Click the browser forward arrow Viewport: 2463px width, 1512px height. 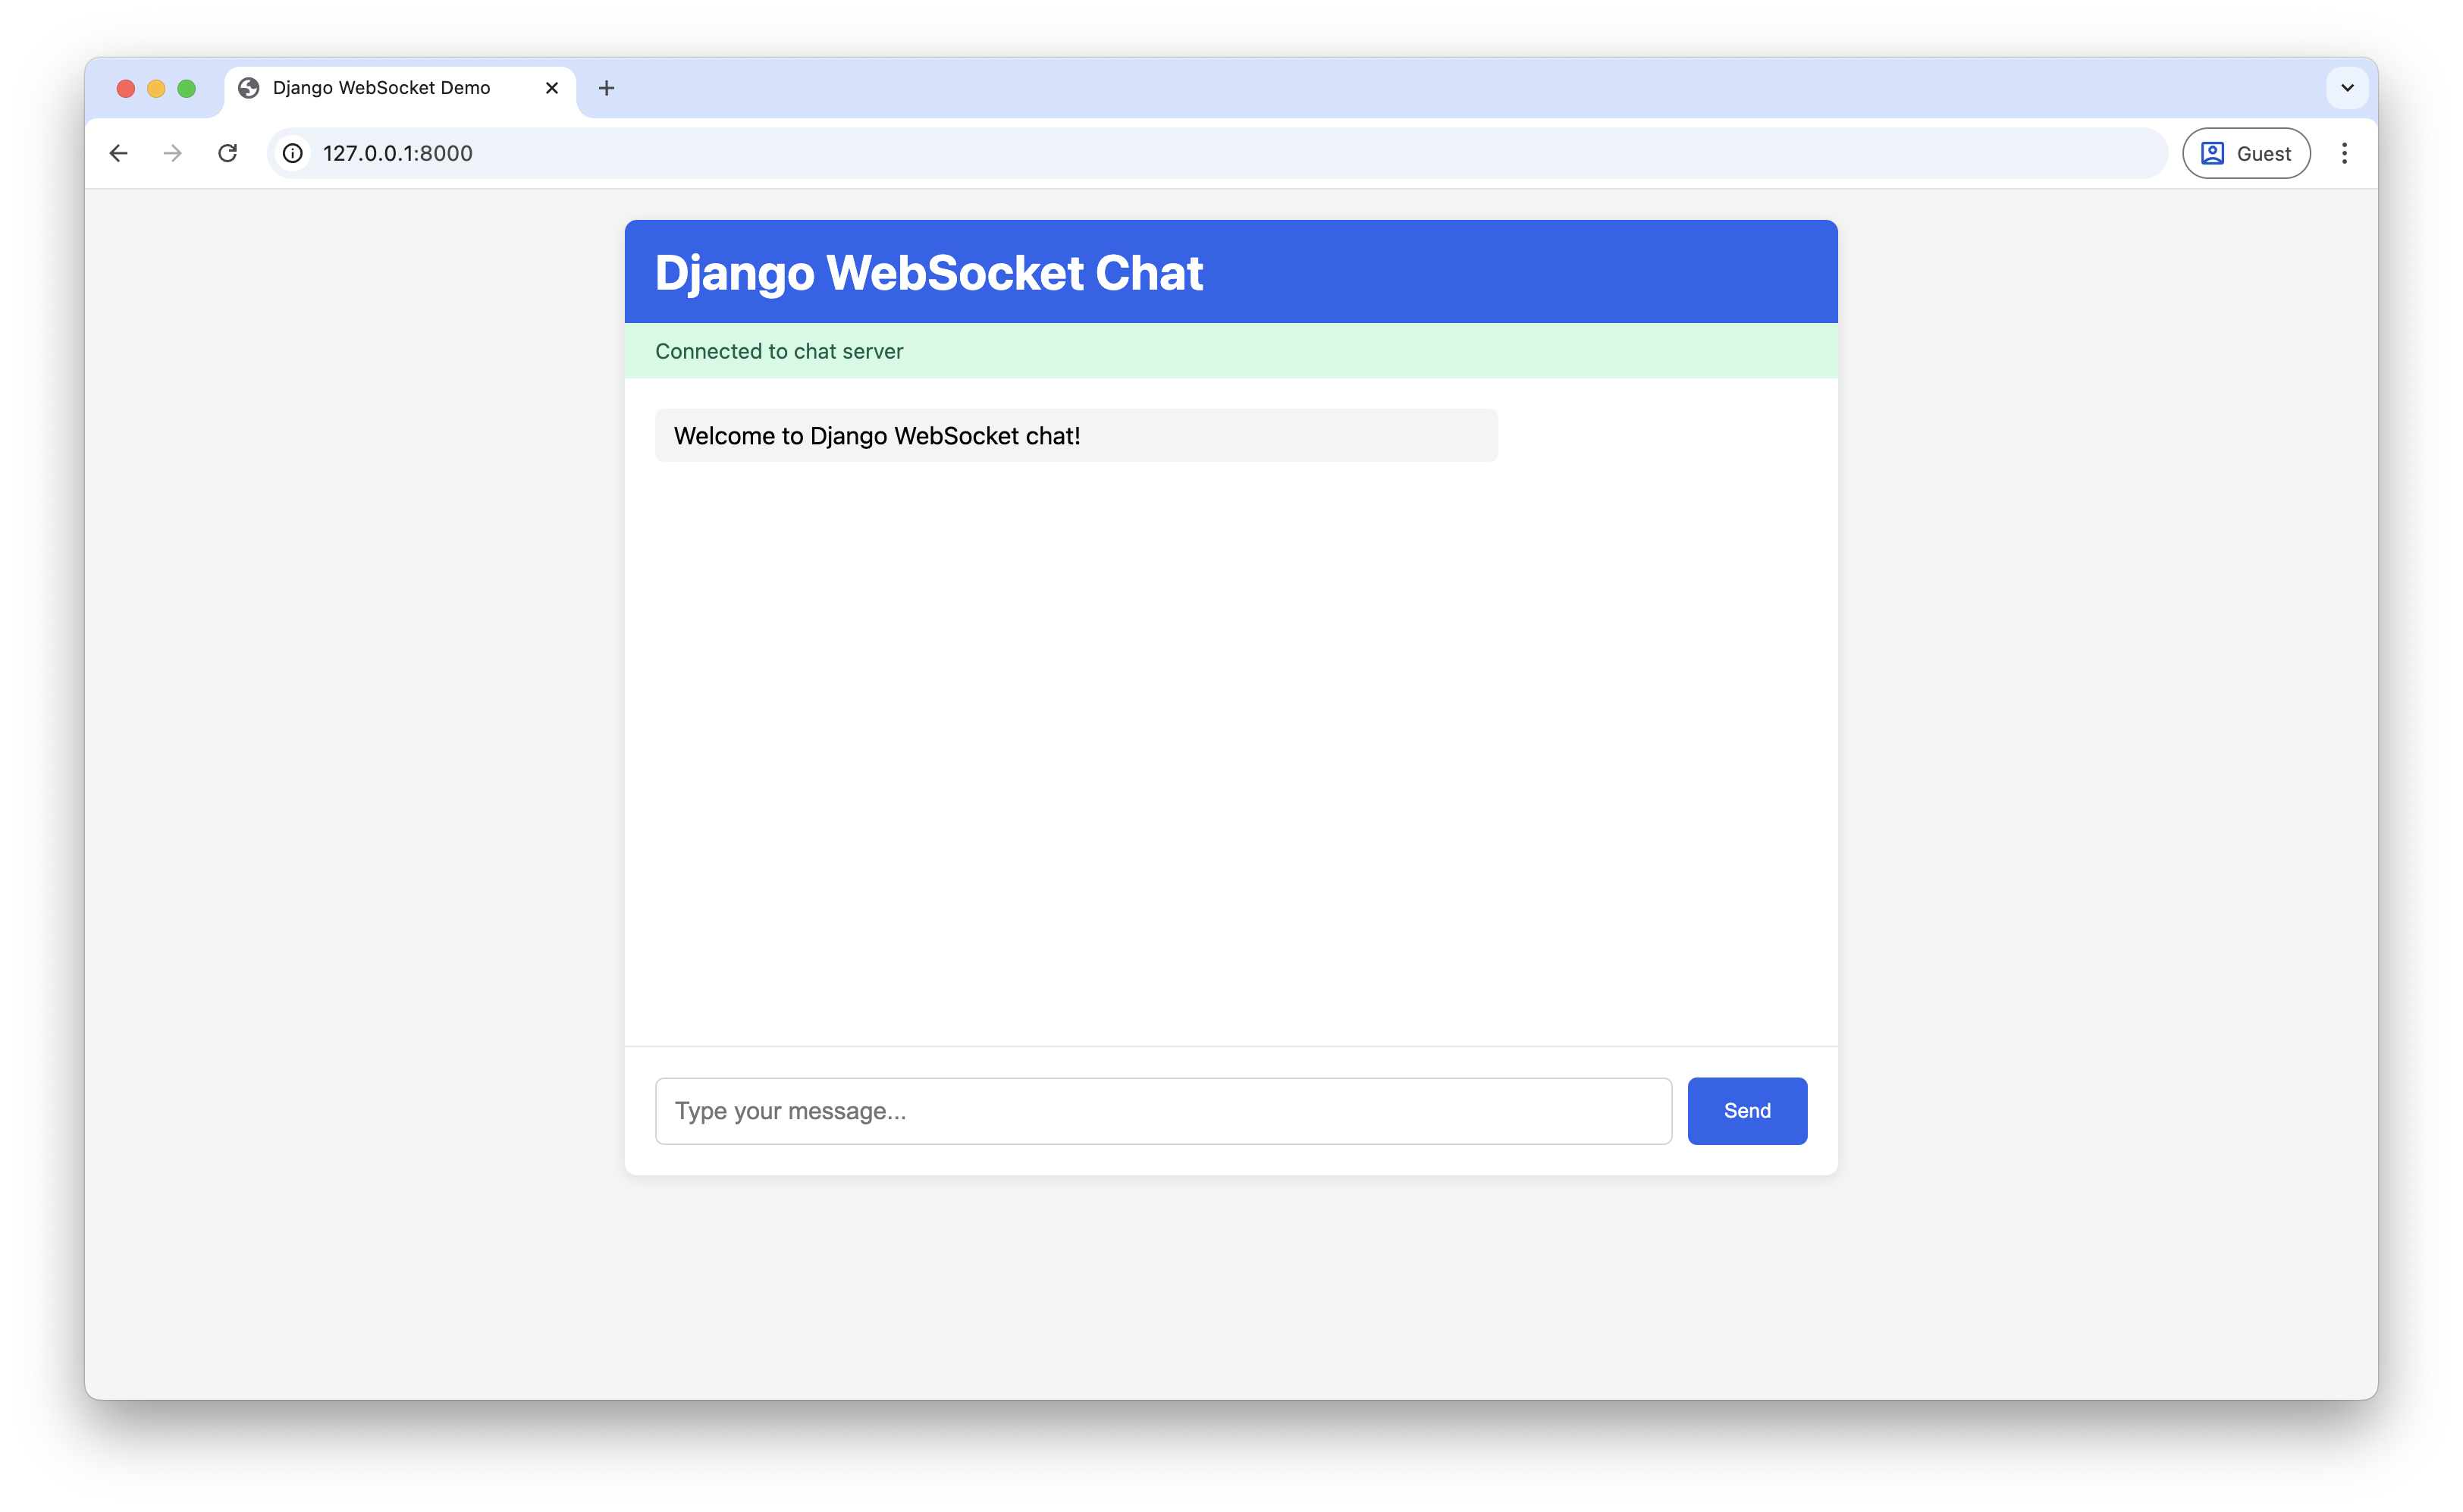coord(173,153)
